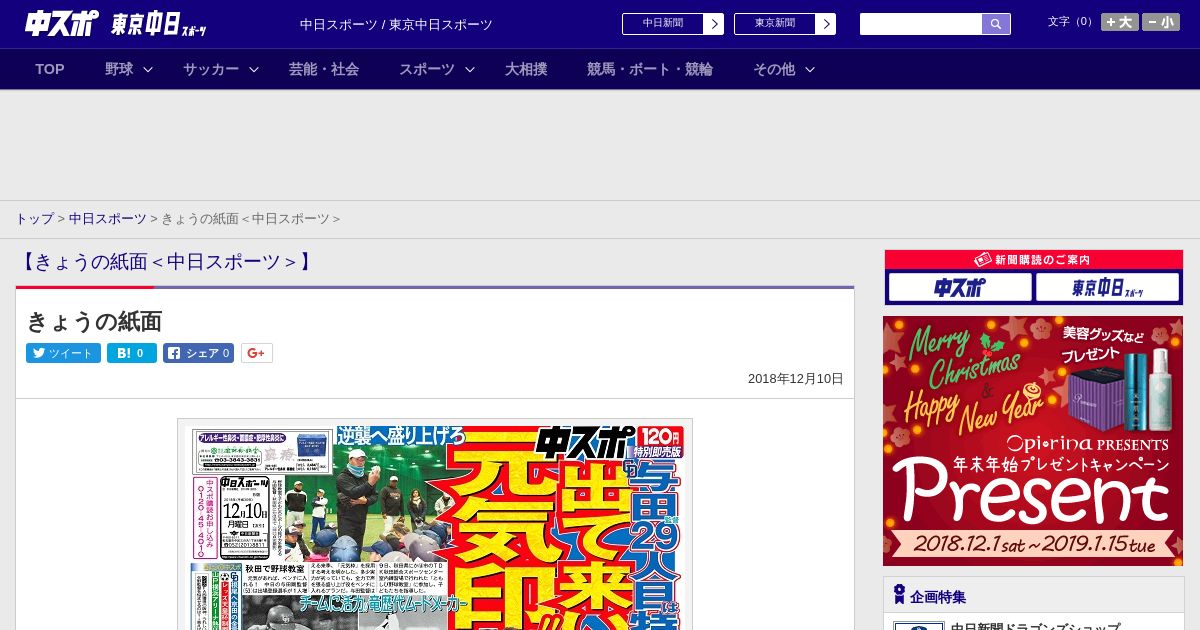Open 競馬・ボート・競輪 navigation item
1200x630 pixels.
[650, 69]
